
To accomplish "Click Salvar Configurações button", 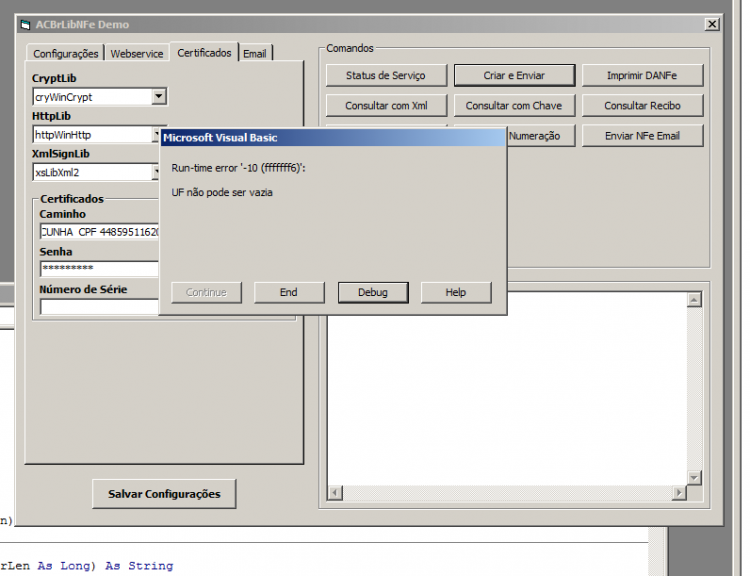I will 164,494.
